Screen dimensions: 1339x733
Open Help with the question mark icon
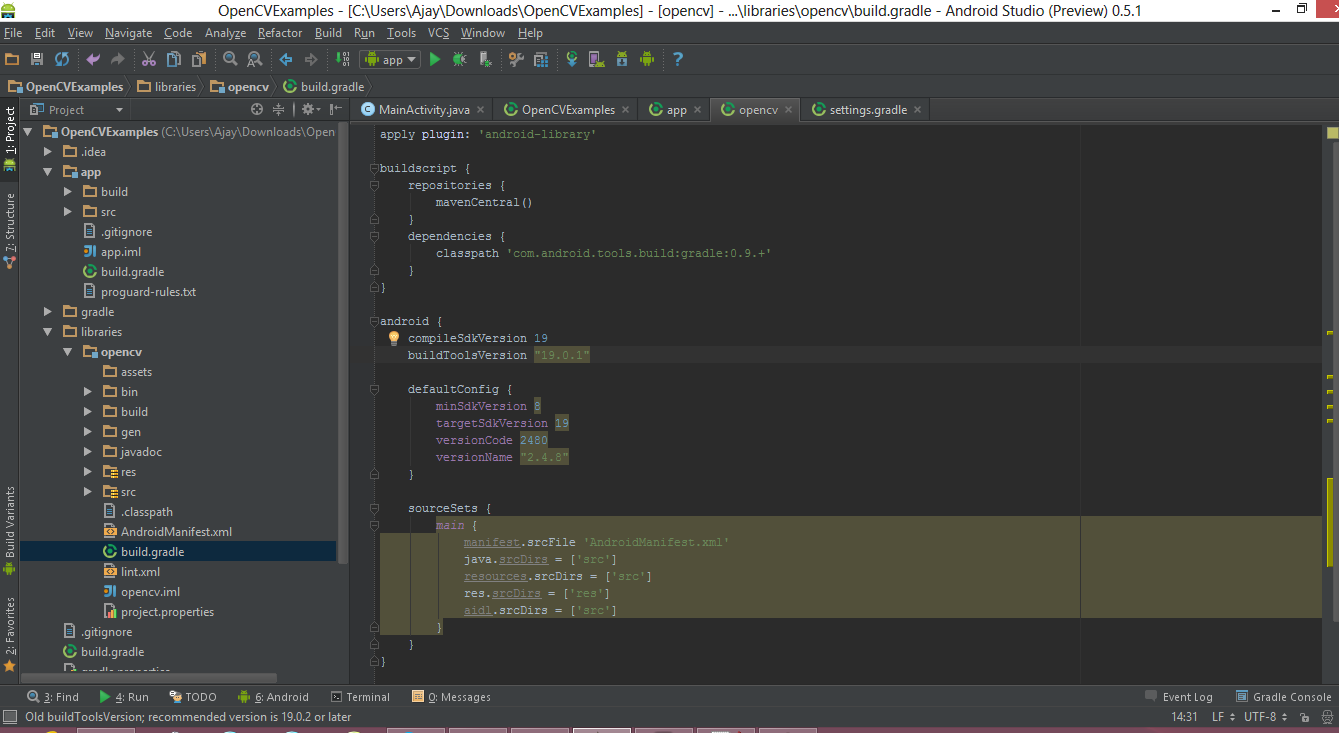[678, 60]
